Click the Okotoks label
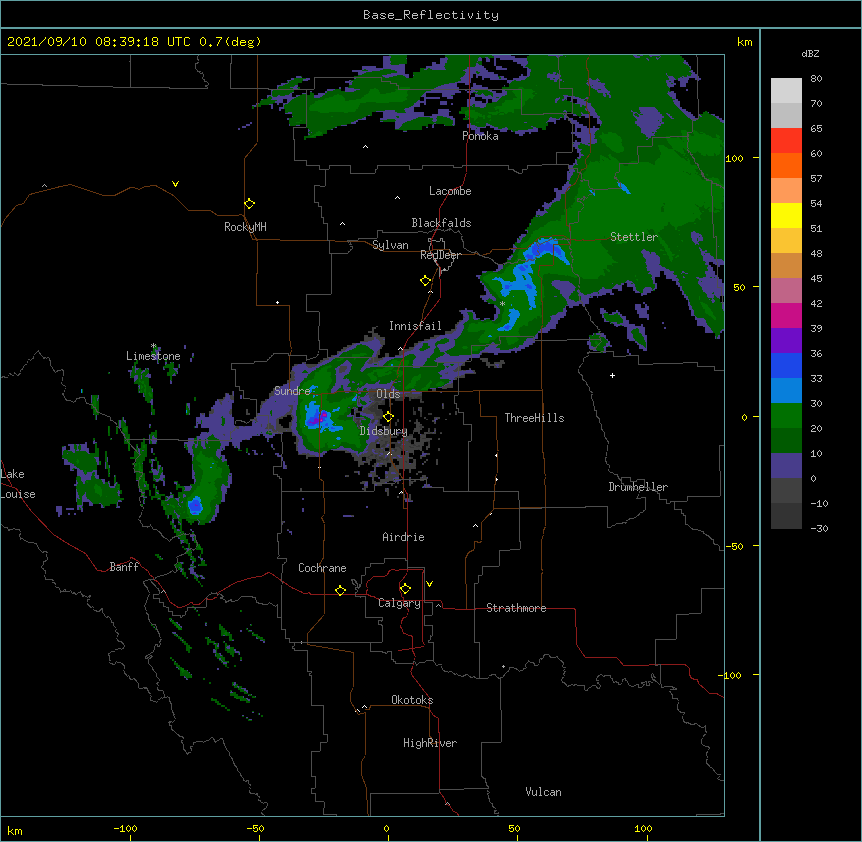Image resolution: width=862 pixels, height=842 pixels. point(412,700)
